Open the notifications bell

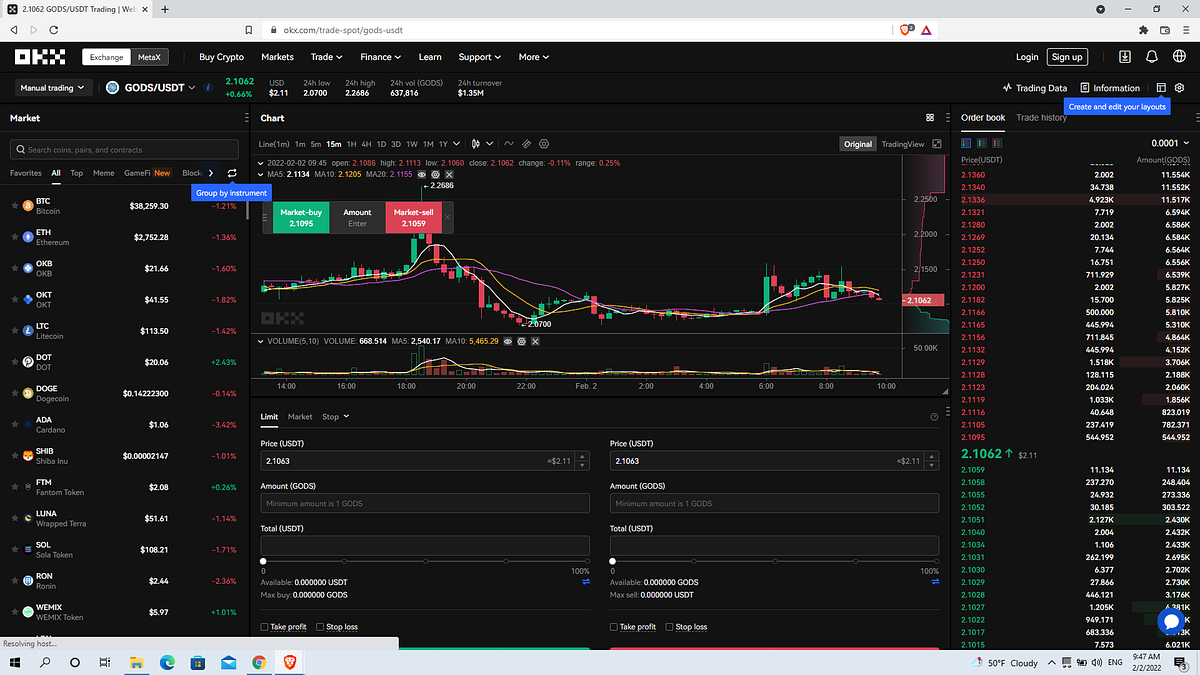[x=1152, y=57]
